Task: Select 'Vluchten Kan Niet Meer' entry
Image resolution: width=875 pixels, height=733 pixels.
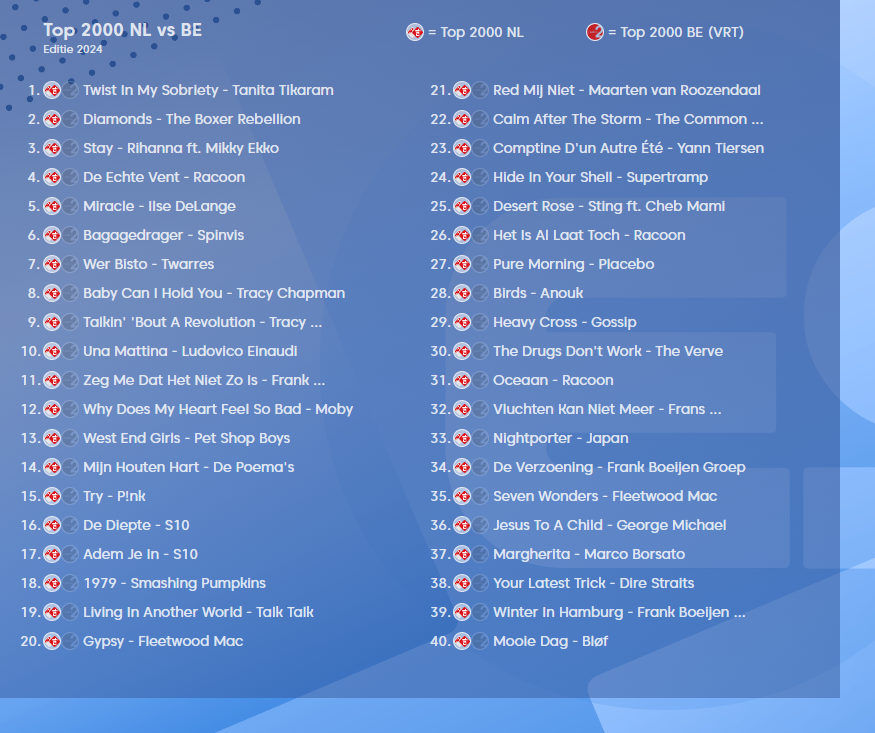Action: pos(607,409)
